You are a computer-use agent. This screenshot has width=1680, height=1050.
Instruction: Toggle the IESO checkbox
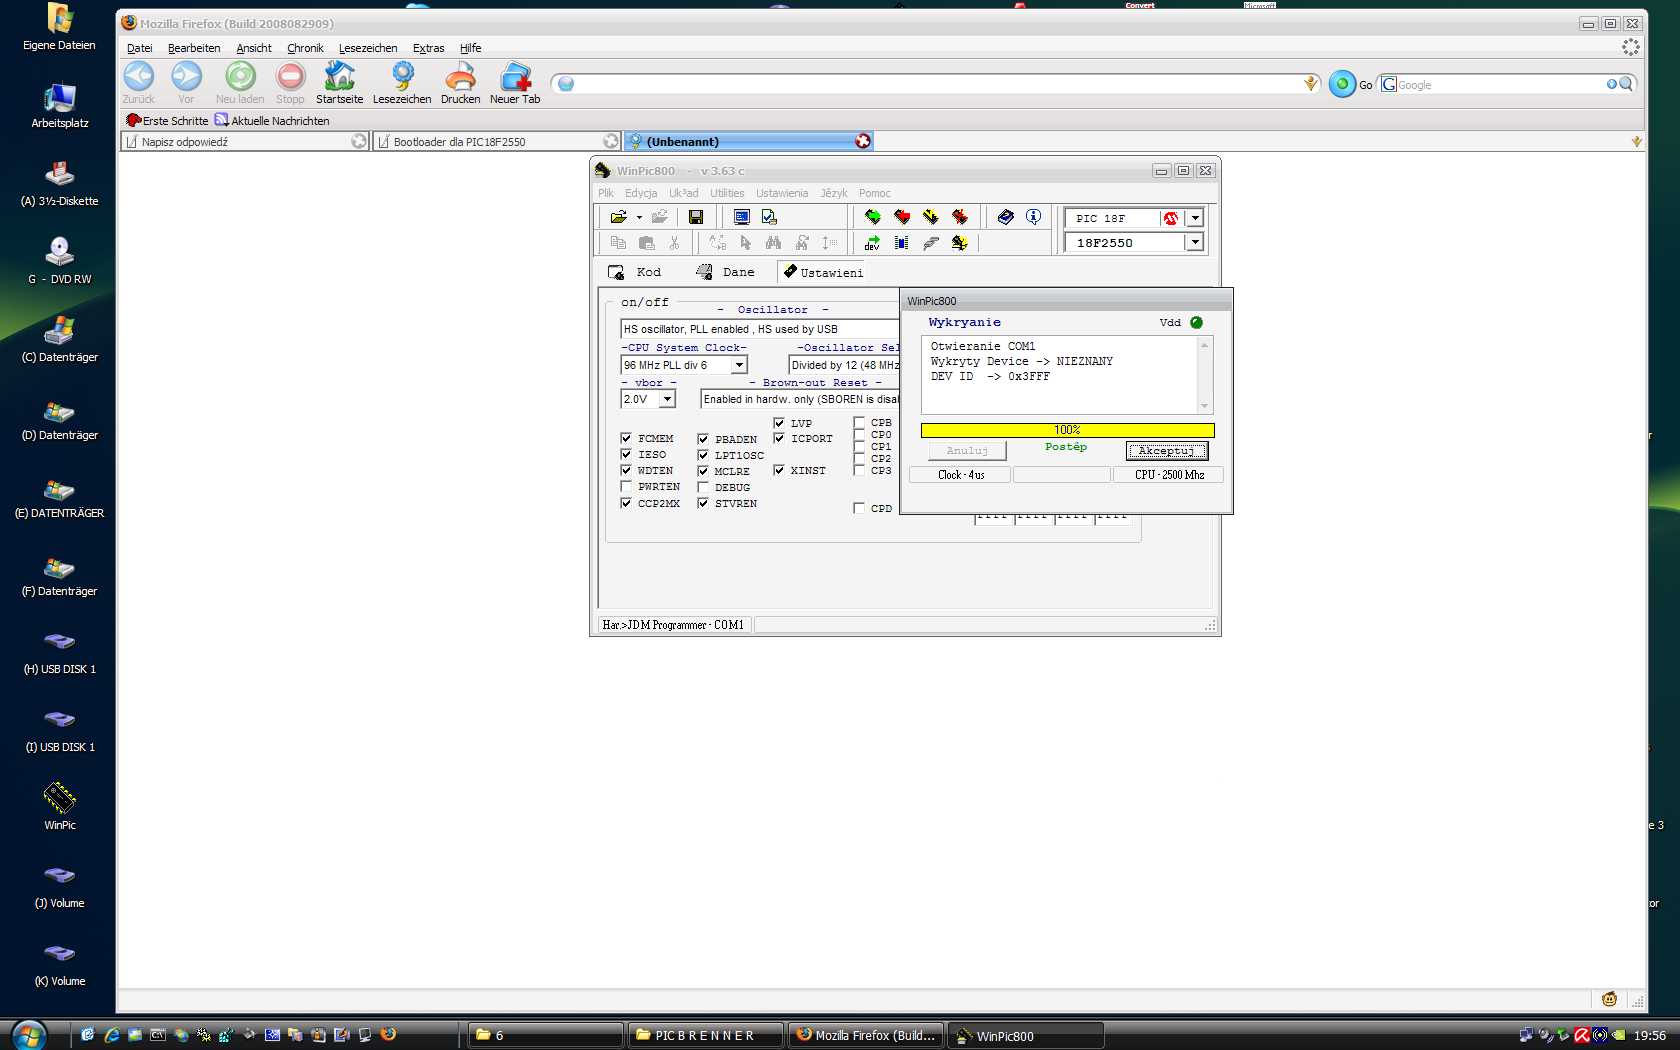626,454
